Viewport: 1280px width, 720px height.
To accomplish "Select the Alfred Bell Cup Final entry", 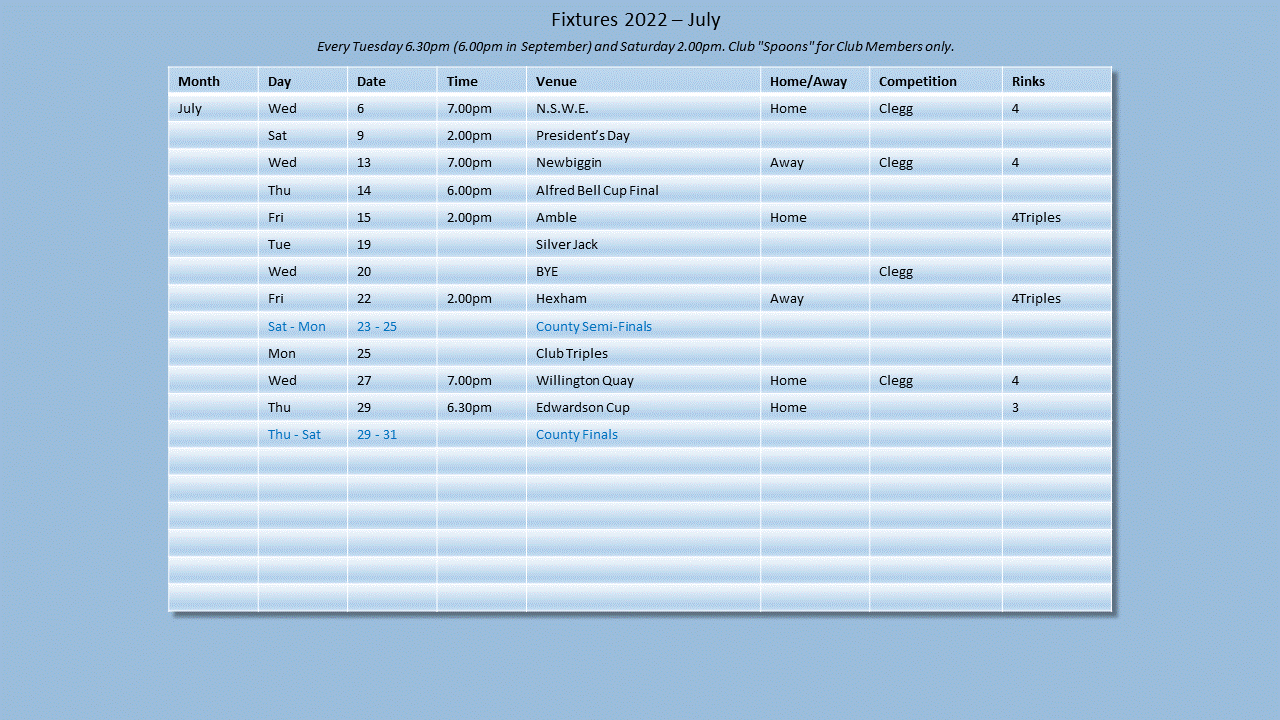I will (597, 190).
